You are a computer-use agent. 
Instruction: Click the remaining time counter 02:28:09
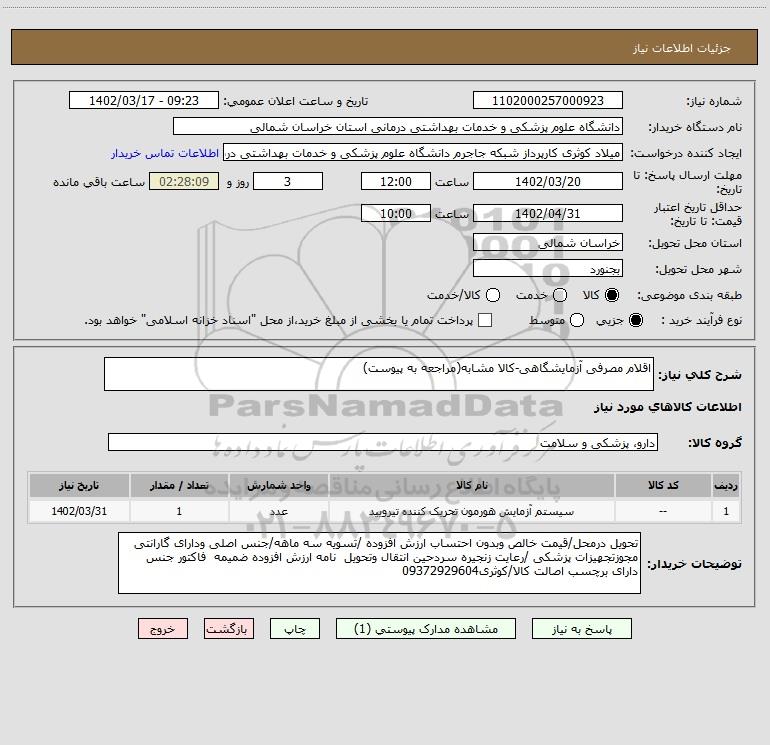[x=184, y=182]
